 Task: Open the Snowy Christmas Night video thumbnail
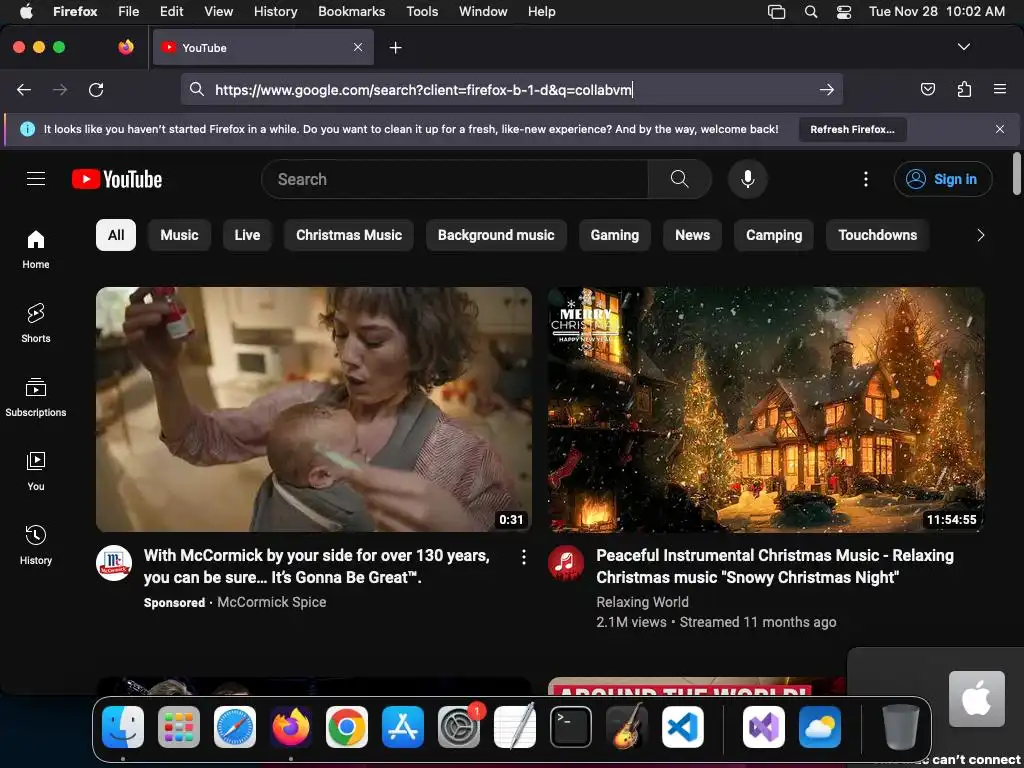coord(766,409)
